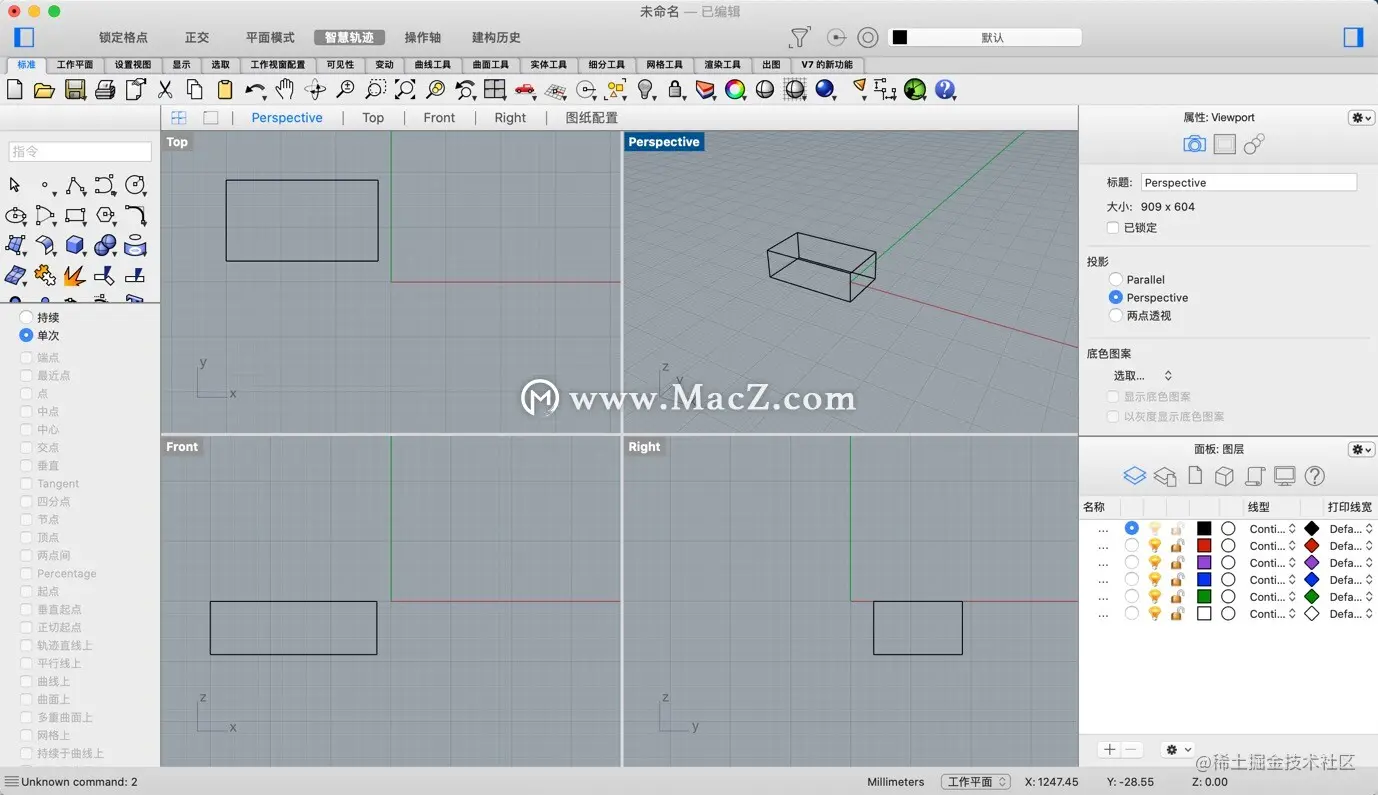Image resolution: width=1378 pixels, height=795 pixels.
Task: Select Parallel projection radio button
Action: pyautogui.click(x=1116, y=280)
